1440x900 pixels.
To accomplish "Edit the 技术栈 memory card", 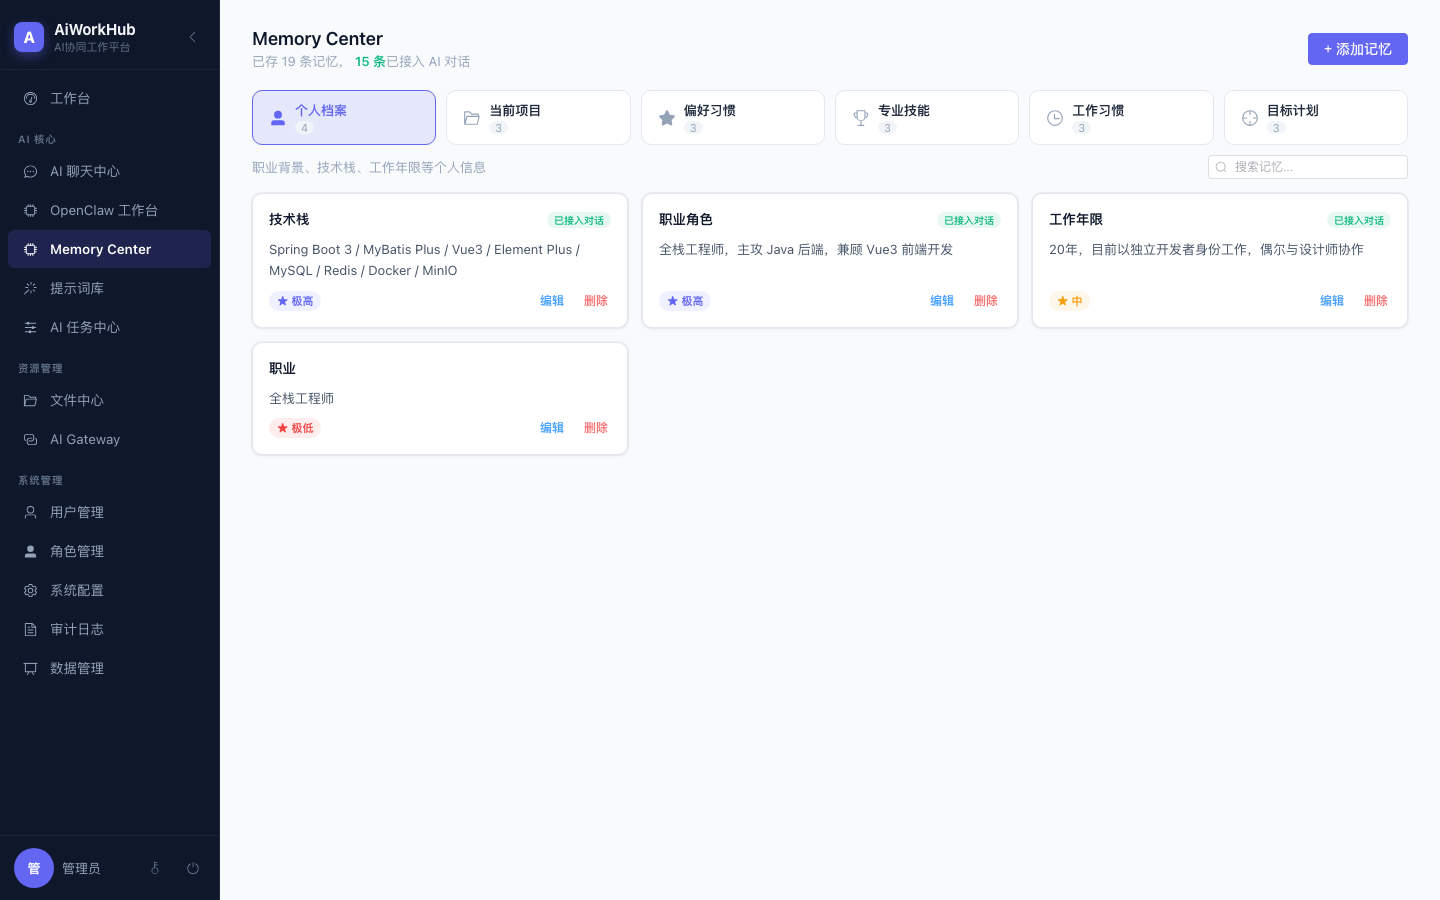I will tap(552, 301).
